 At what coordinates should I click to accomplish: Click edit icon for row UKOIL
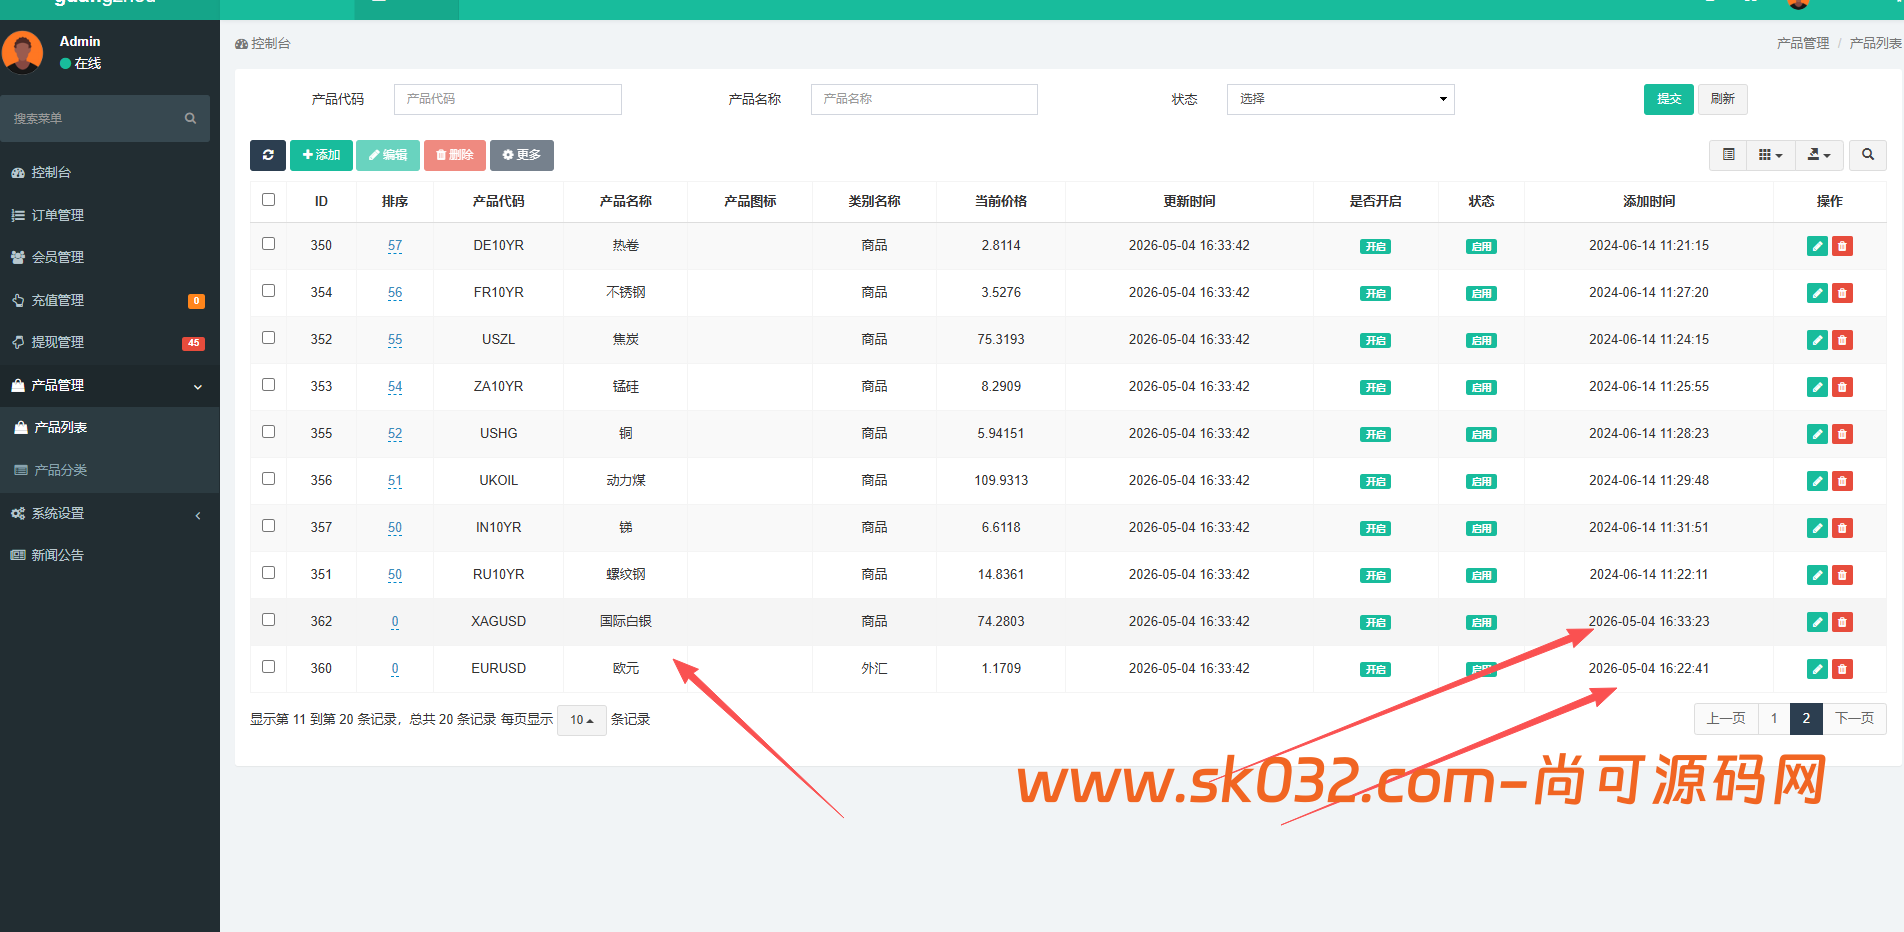tap(1818, 481)
